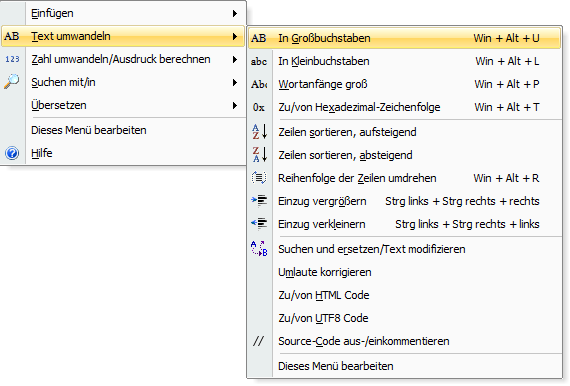Click the A-Z ascending sort icon
This screenshot has height=386, width=570.
point(260,132)
